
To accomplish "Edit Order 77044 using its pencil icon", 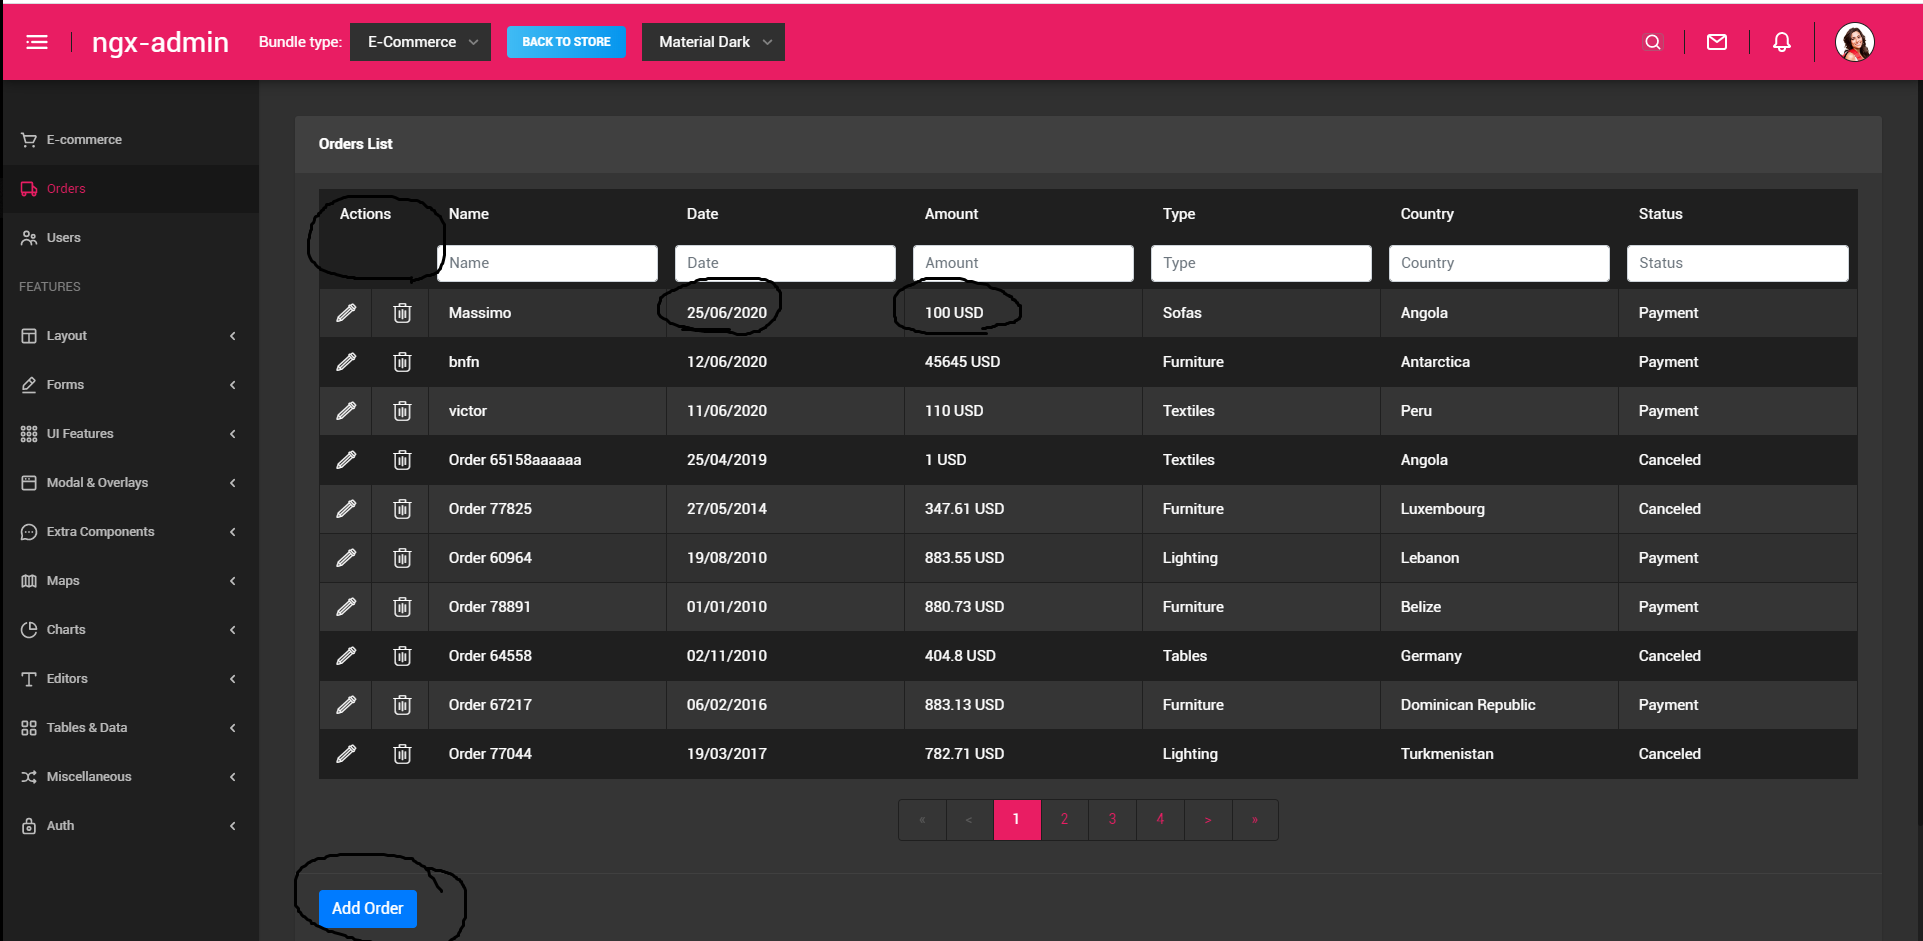I will (x=345, y=753).
